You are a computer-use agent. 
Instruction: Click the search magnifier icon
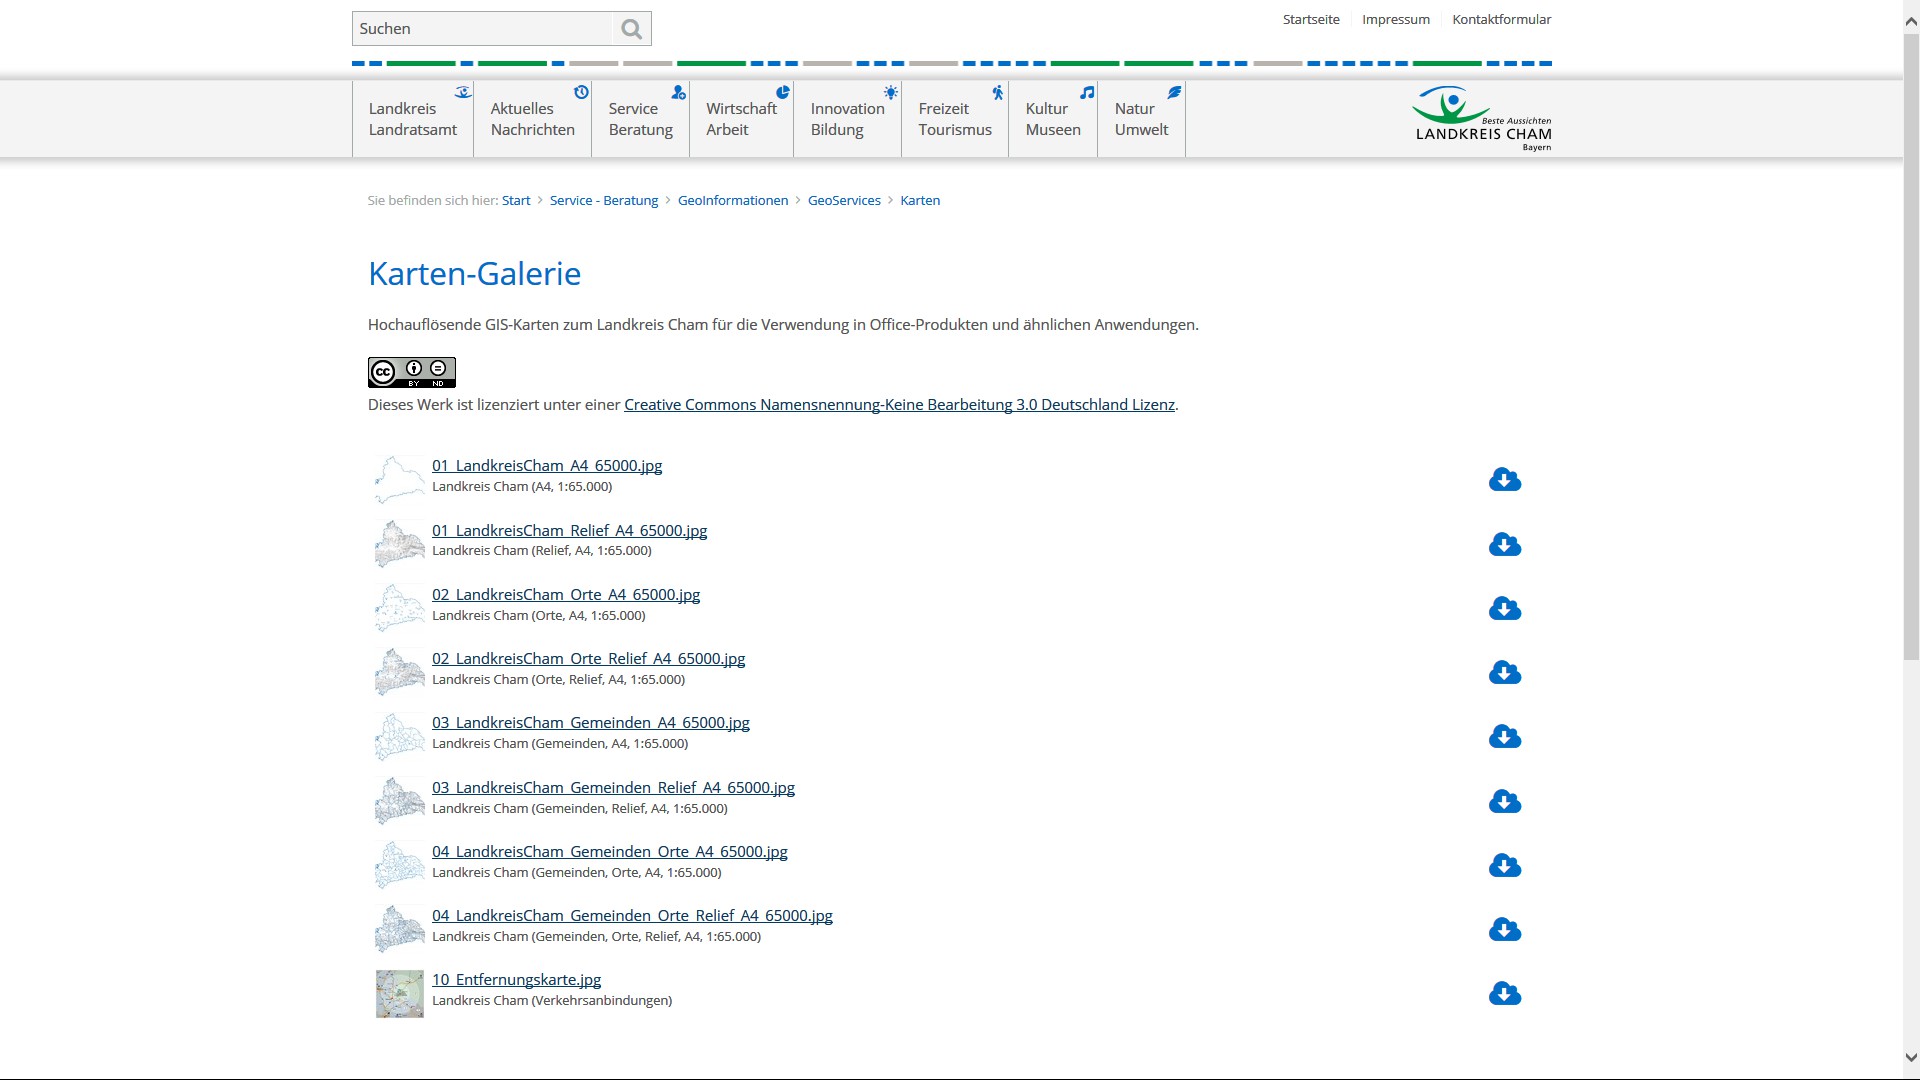pyautogui.click(x=630, y=28)
